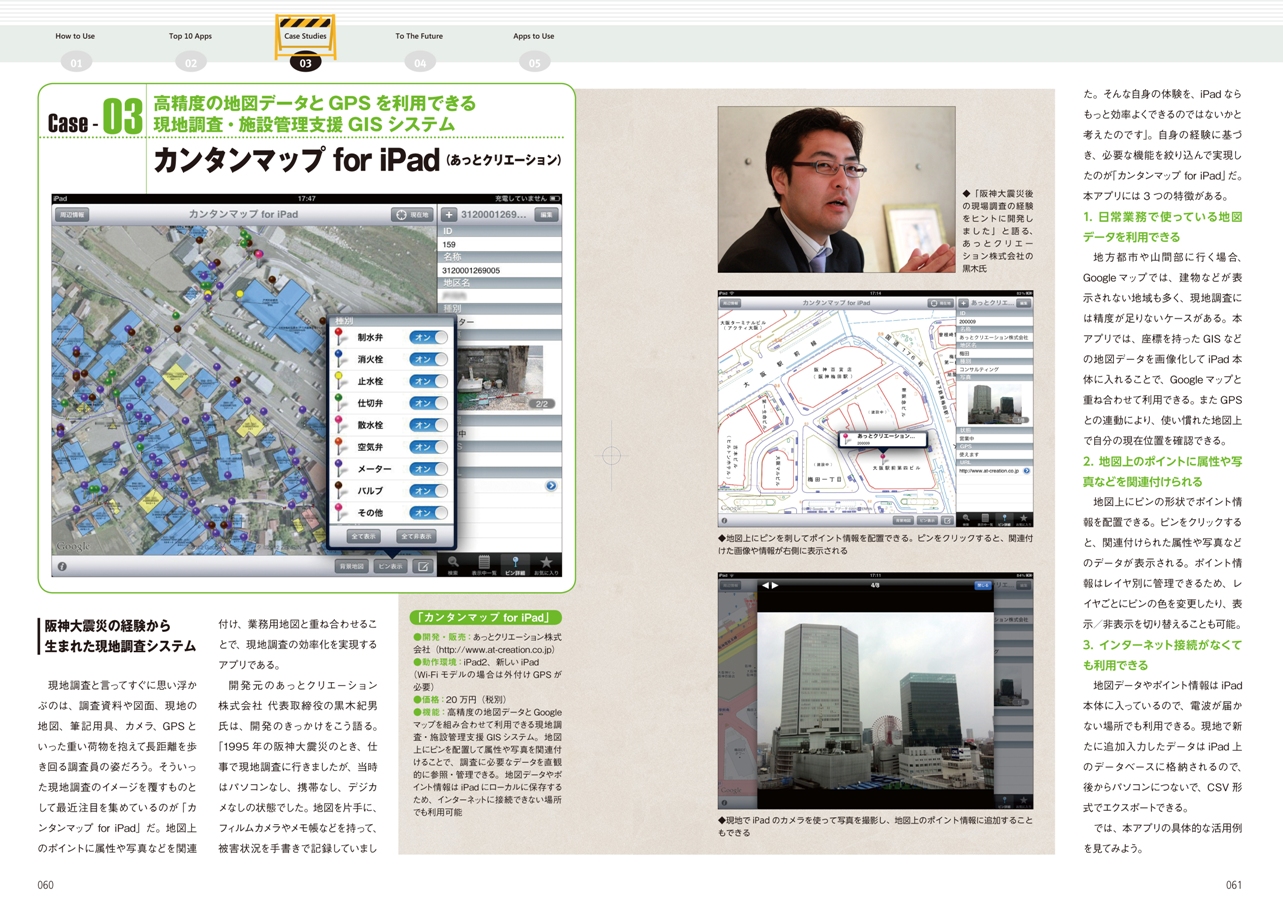1283x908 pixels.
Task: Open お気に入り star tab in aerial-map screenshot
Action: (546, 565)
